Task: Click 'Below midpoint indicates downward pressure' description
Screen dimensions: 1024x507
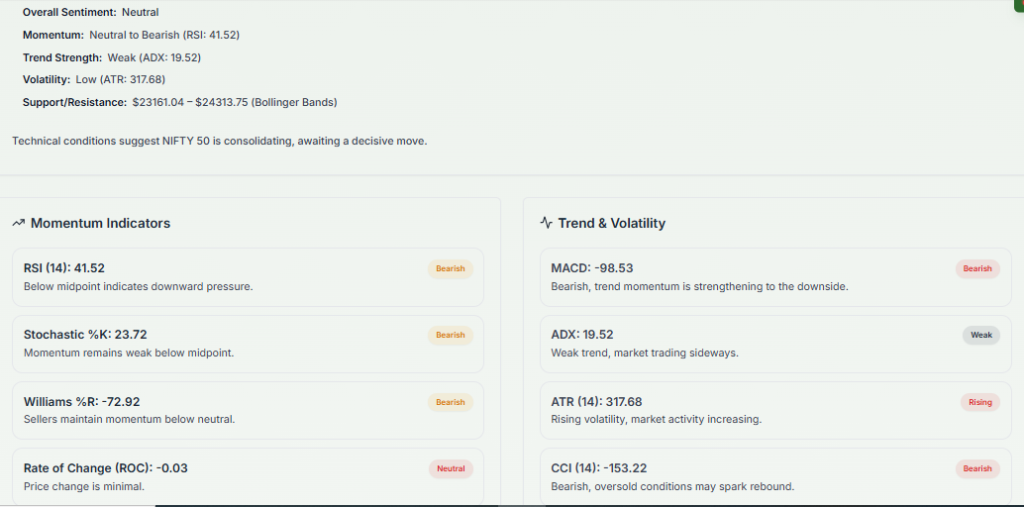Action: click(x=138, y=287)
